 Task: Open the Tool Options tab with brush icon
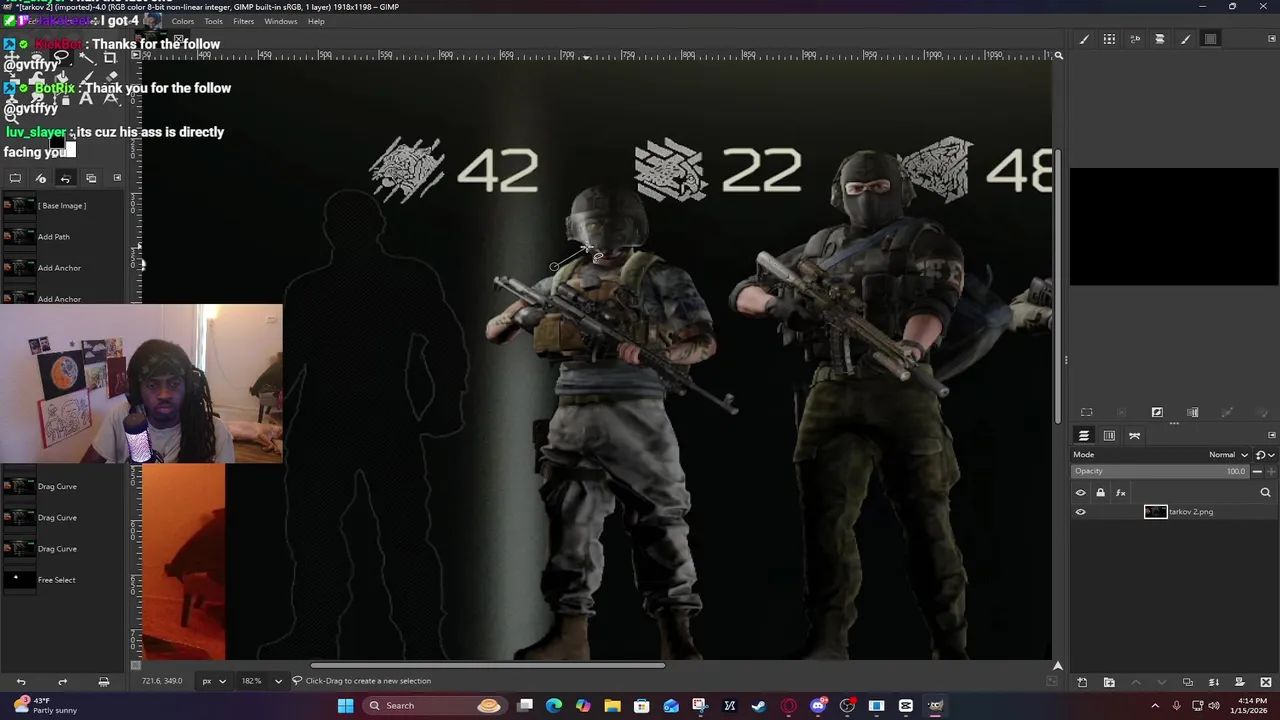click(1084, 39)
